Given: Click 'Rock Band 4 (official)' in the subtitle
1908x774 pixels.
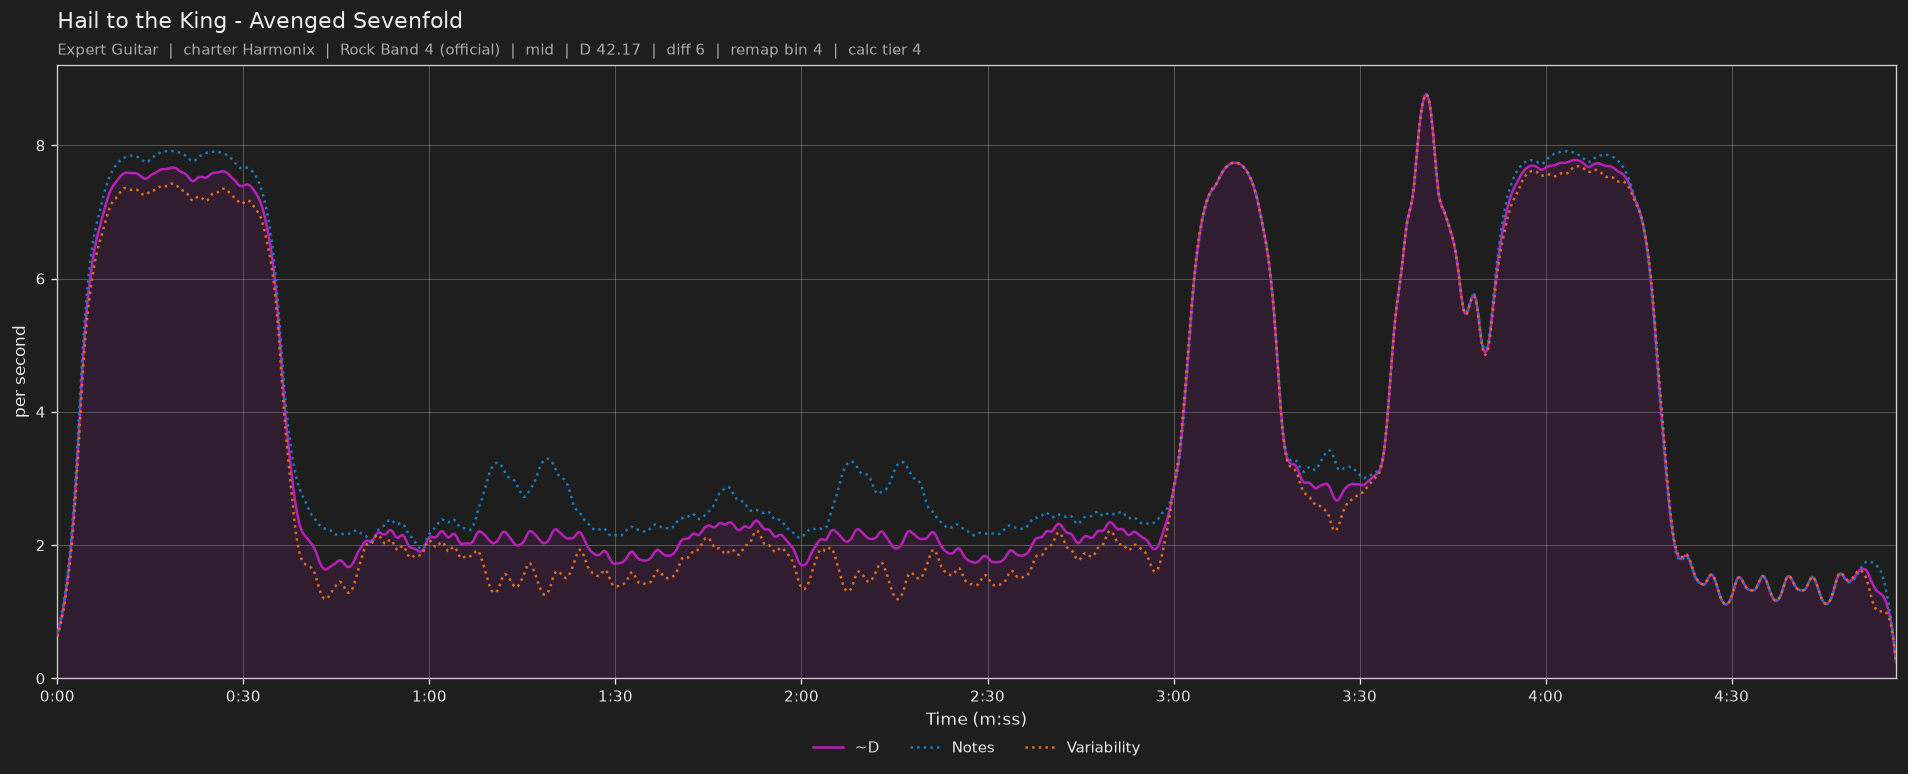Looking at the screenshot, I should point(420,50).
